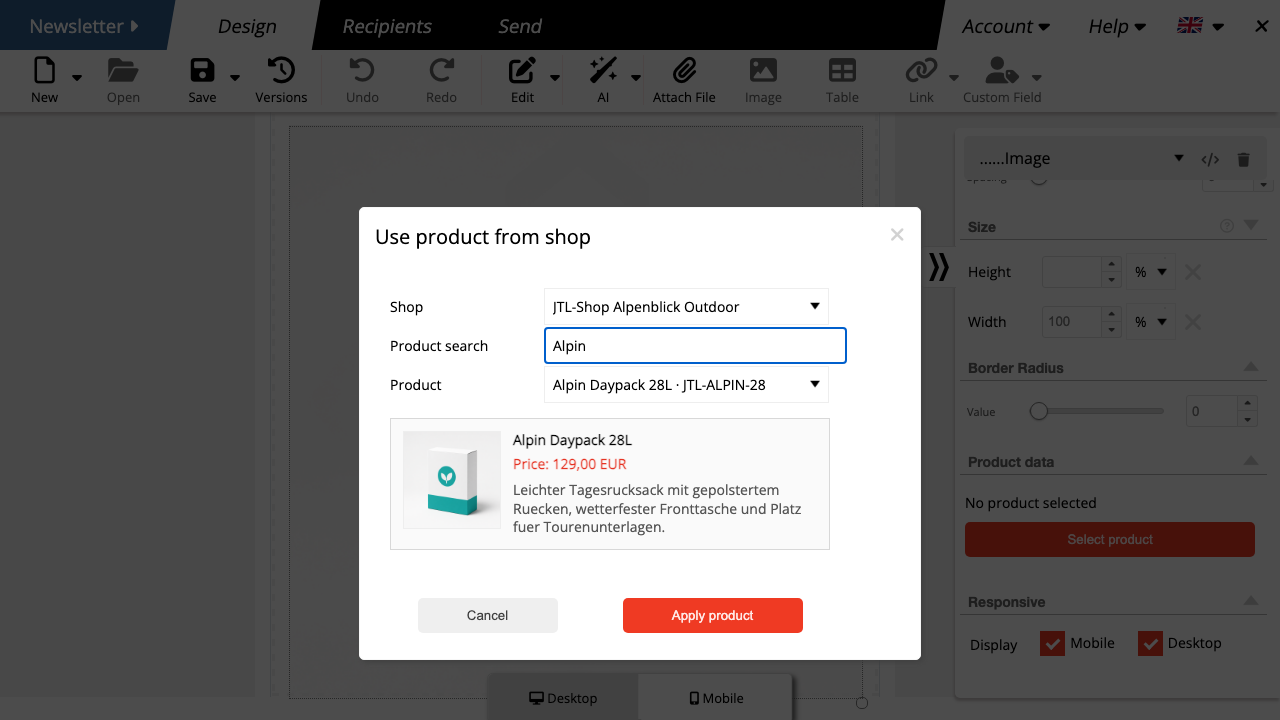Screen dimensions: 1280x720
Task: Toggle the Product data section expander
Action: click(x=1251, y=461)
